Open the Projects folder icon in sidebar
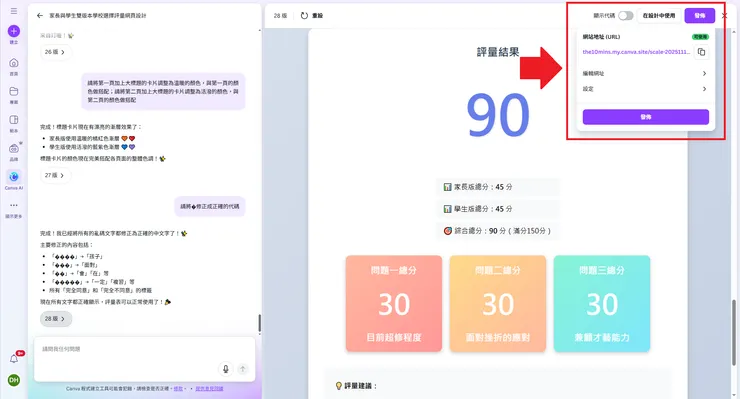740x399 pixels. (x=14, y=91)
